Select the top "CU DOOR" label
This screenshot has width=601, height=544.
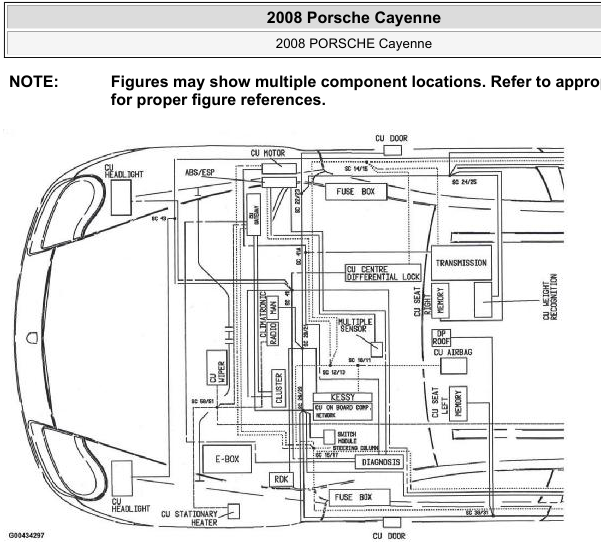pos(391,138)
